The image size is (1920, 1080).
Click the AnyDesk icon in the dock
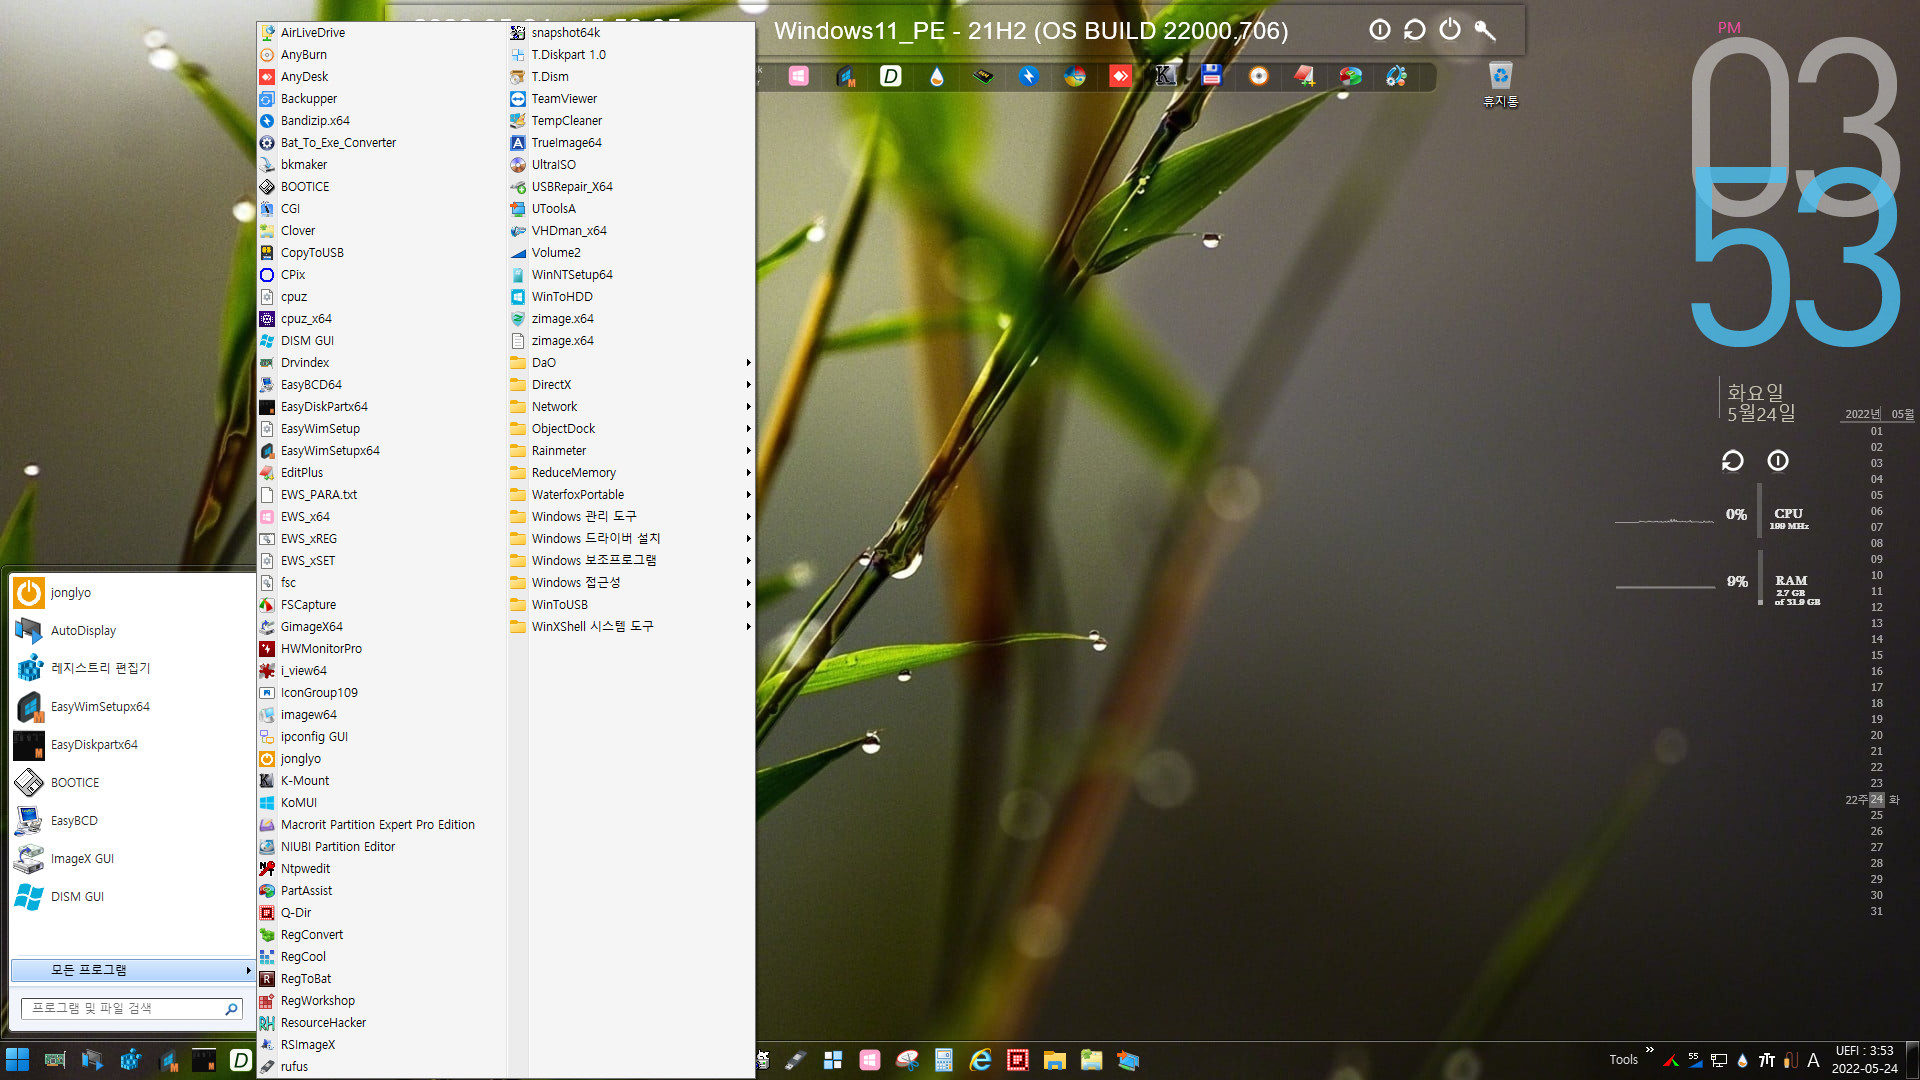(1120, 76)
